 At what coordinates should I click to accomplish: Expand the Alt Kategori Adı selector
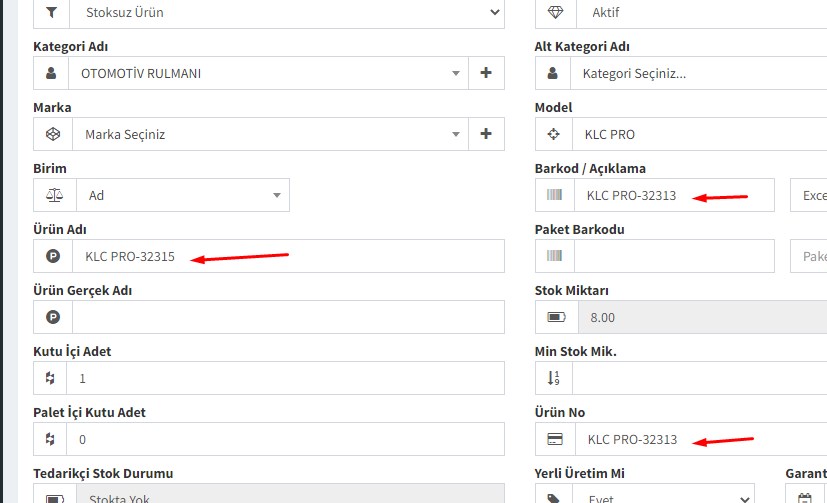[700, 73]
